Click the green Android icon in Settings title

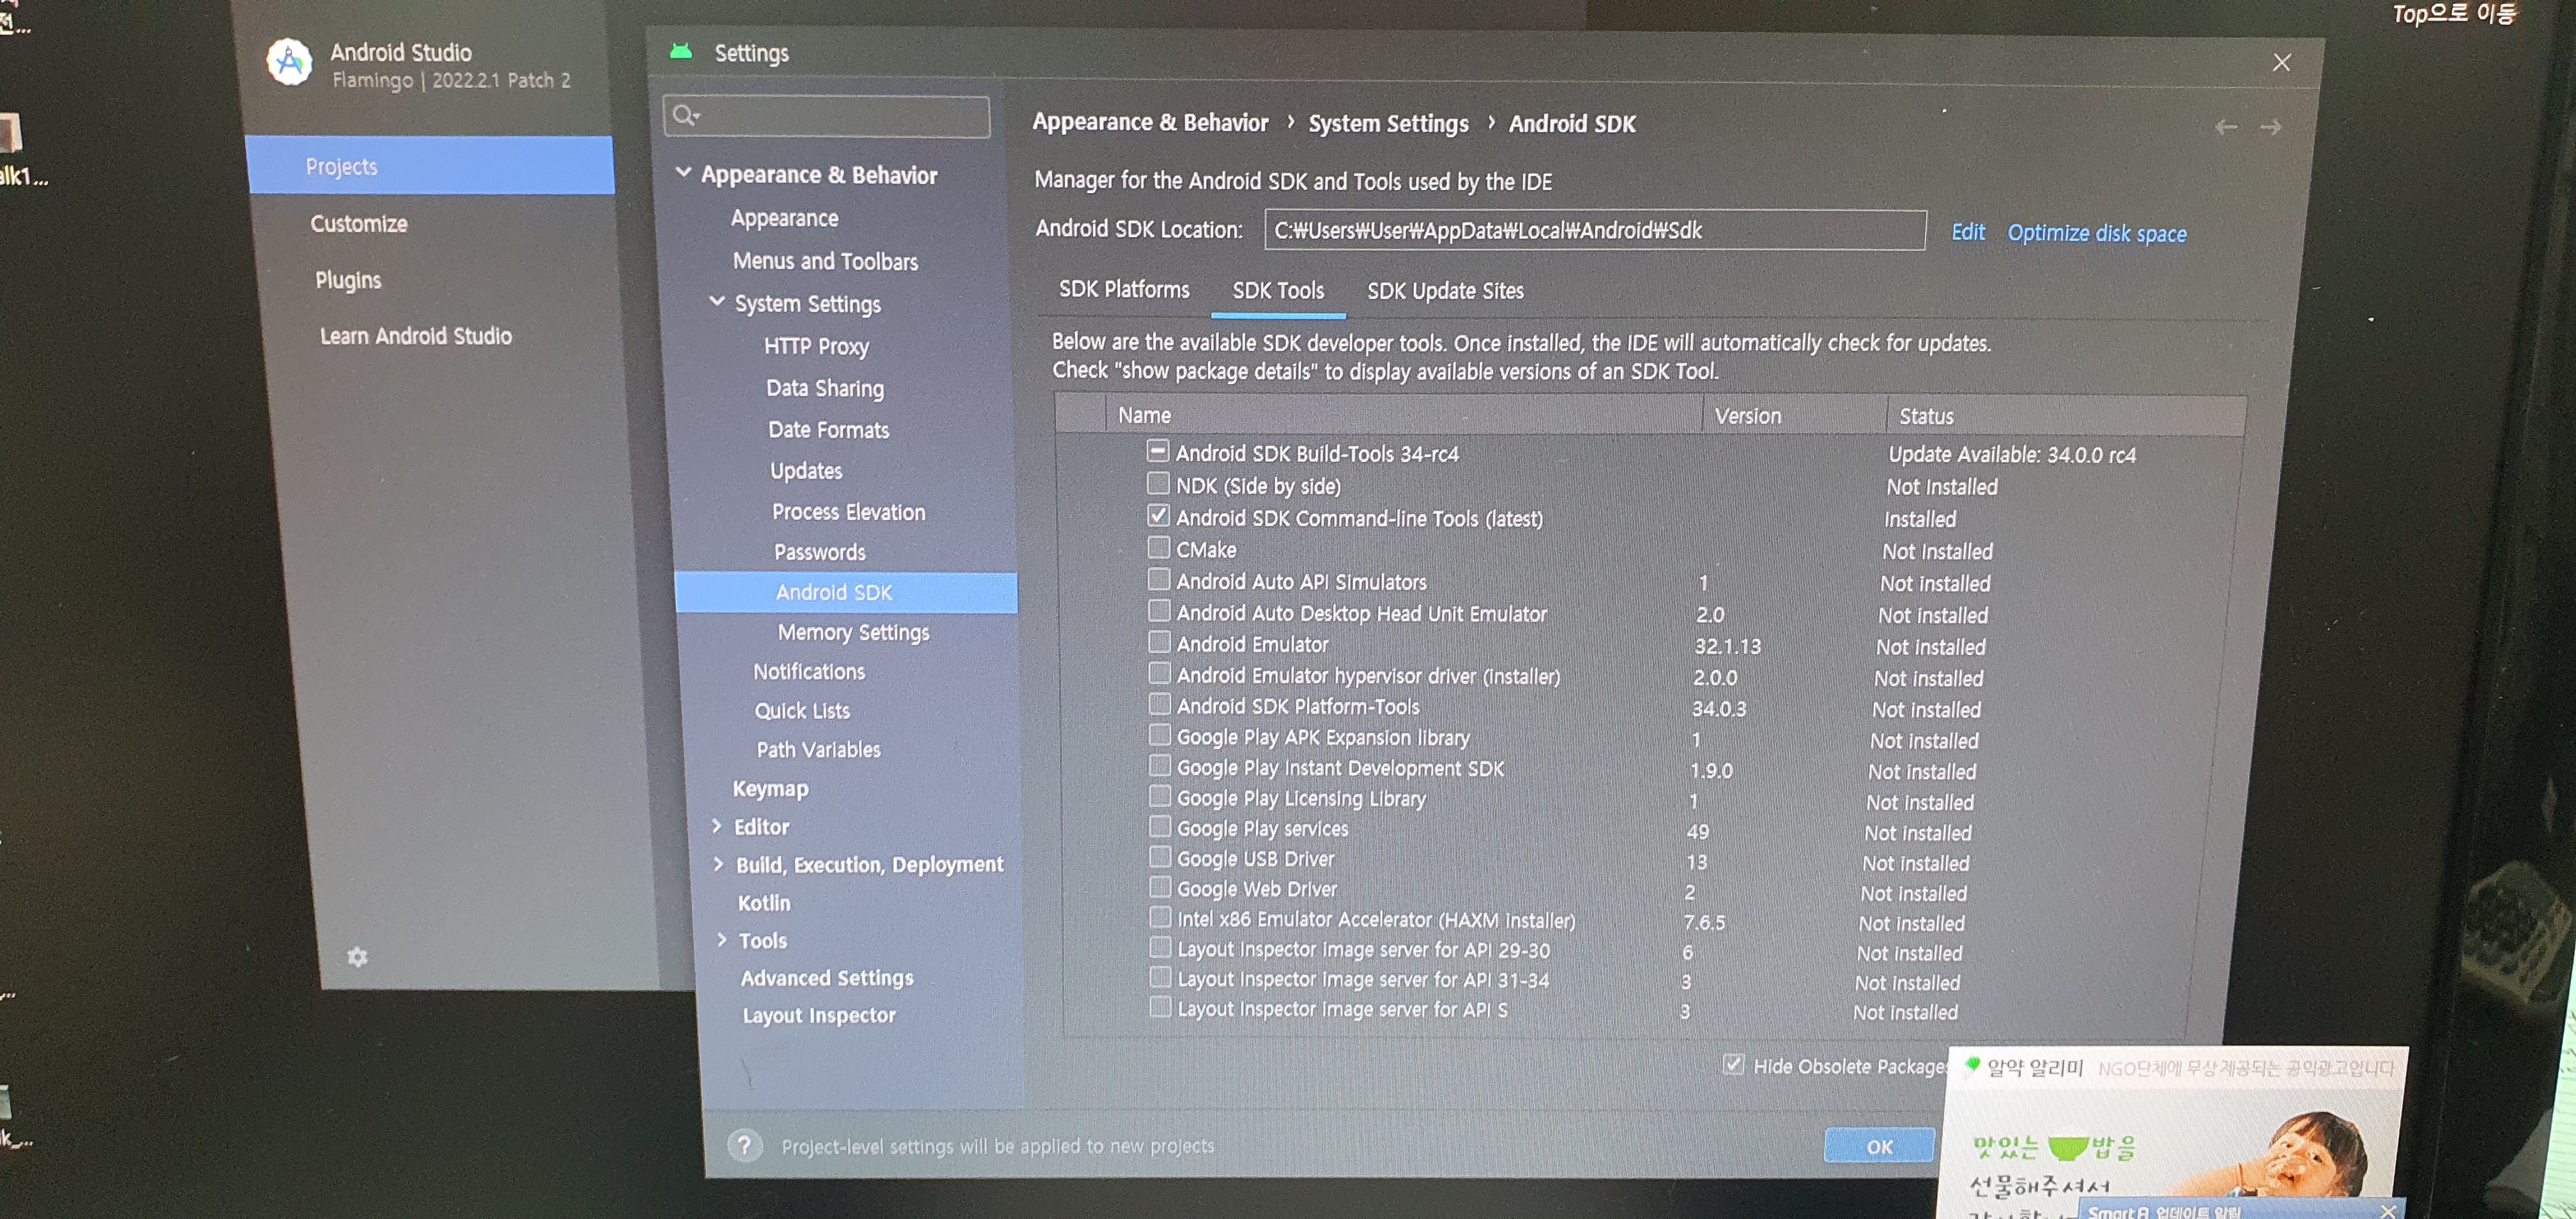coord(681,52)
